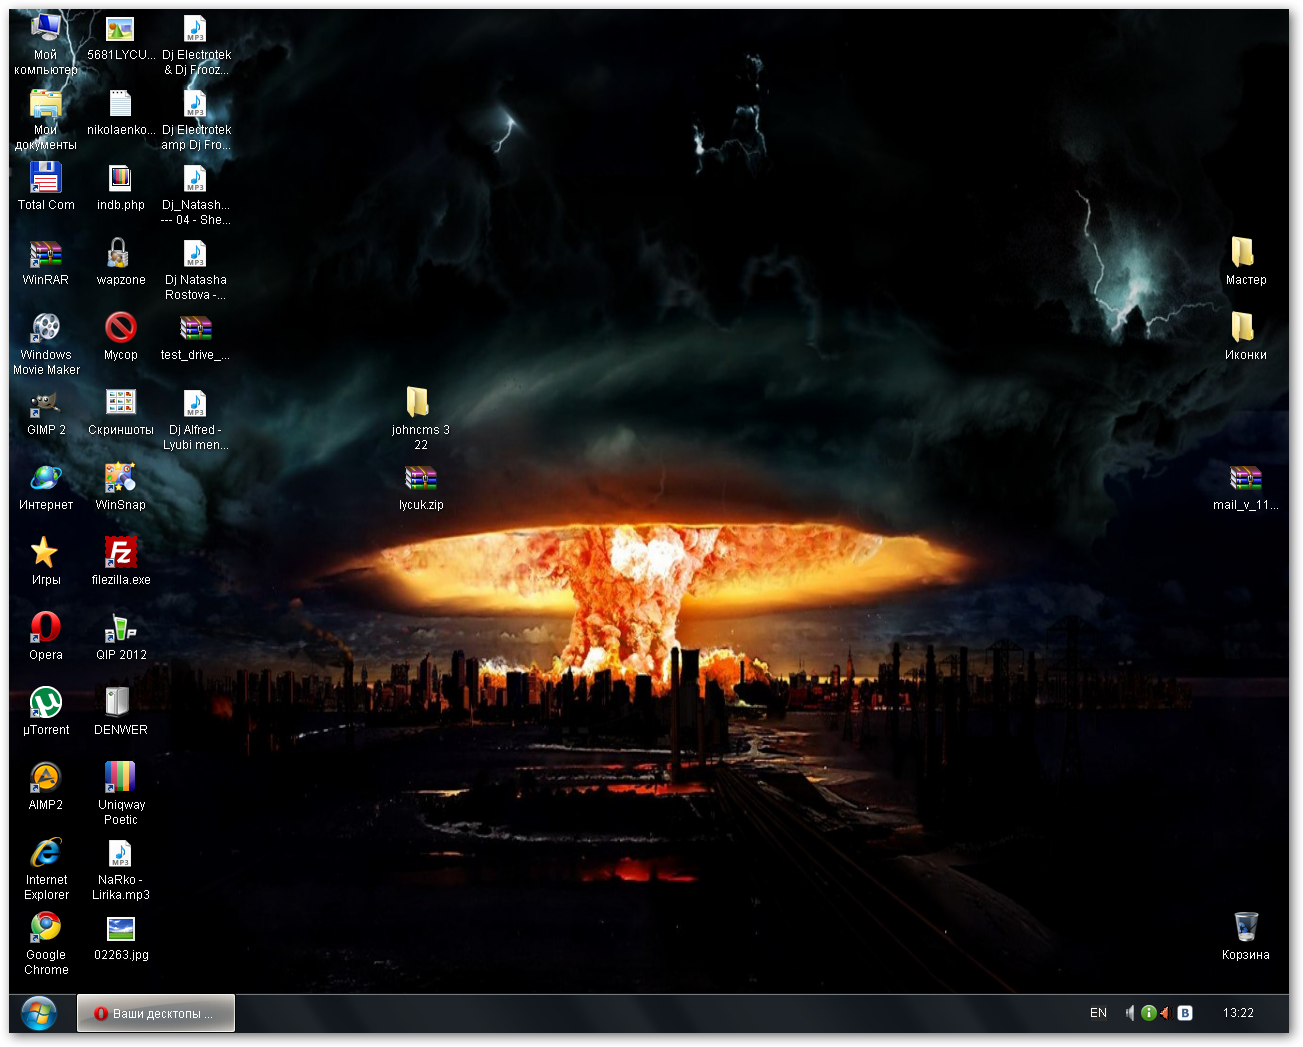Select the filezilla.exe icon

(120, 553)
